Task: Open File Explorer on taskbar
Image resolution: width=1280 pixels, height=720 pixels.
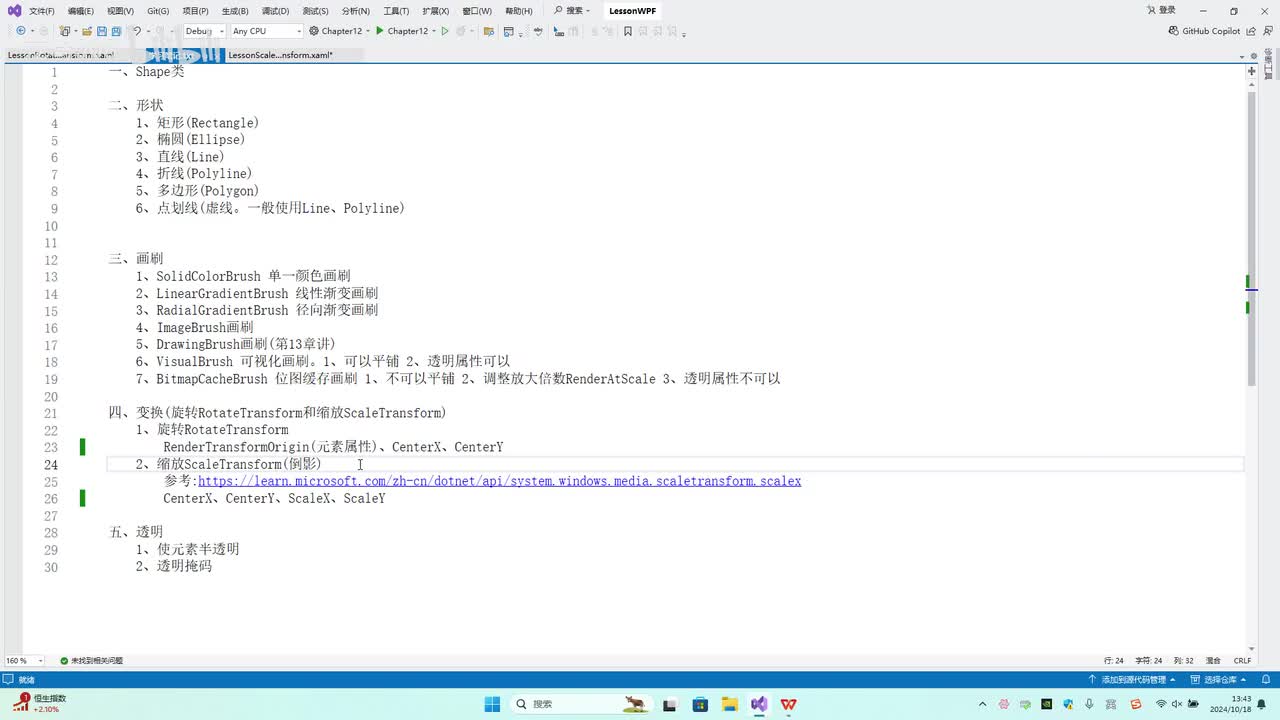Action: click(x=730, y=704)
